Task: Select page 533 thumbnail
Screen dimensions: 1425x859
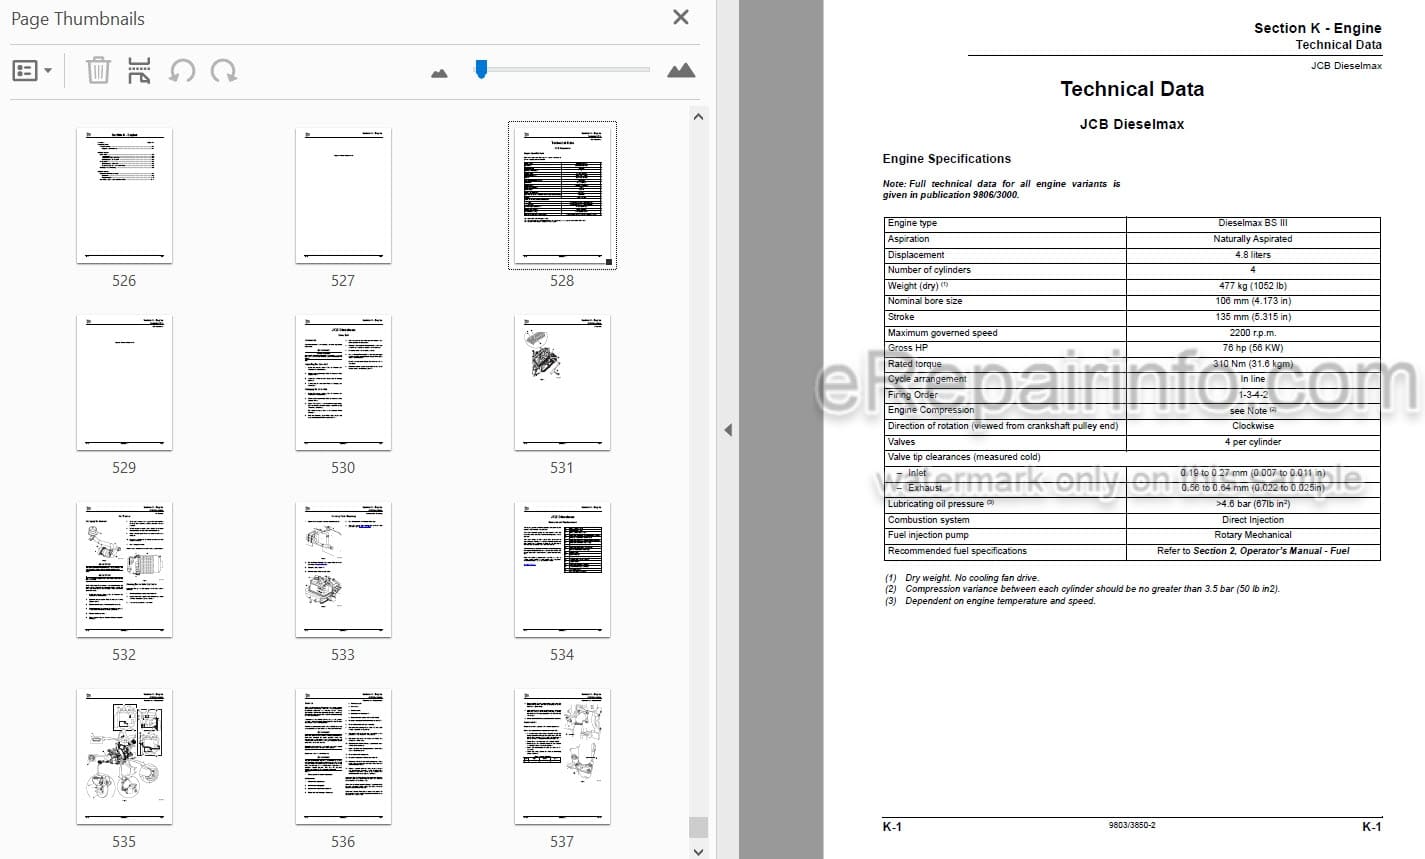Action: (x=343, y=569)
